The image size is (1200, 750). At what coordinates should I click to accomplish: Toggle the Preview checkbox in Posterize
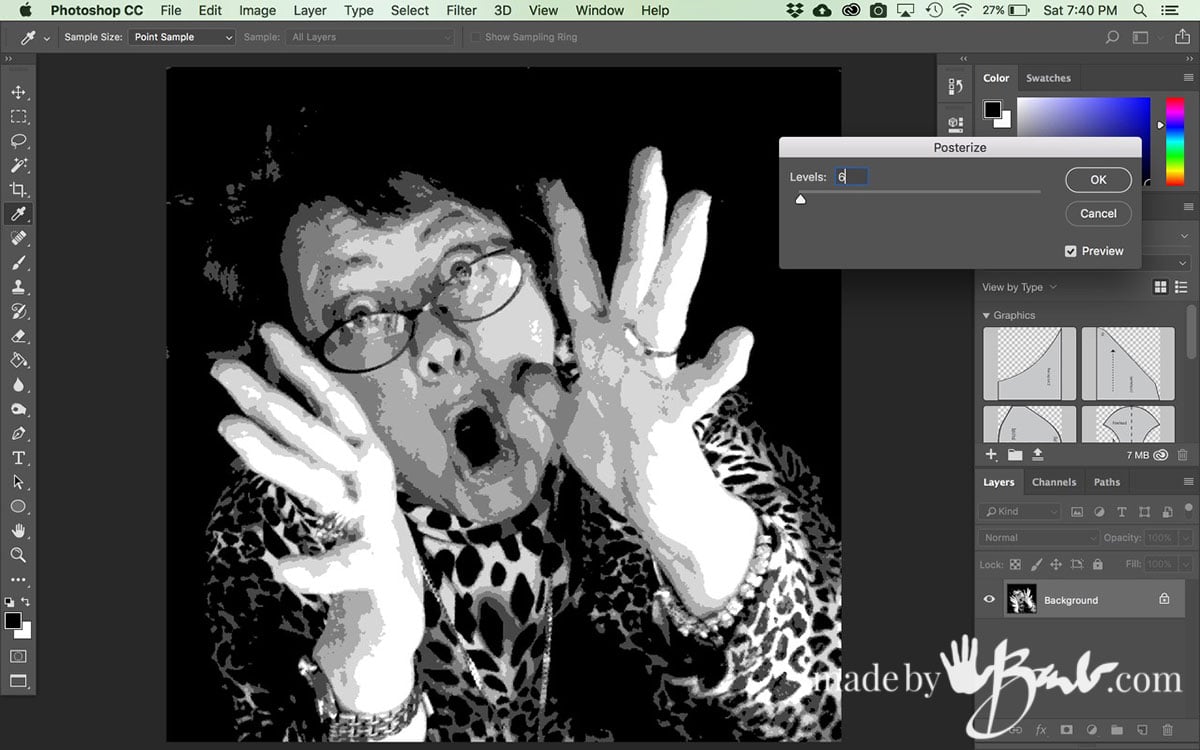(1071, 251)
